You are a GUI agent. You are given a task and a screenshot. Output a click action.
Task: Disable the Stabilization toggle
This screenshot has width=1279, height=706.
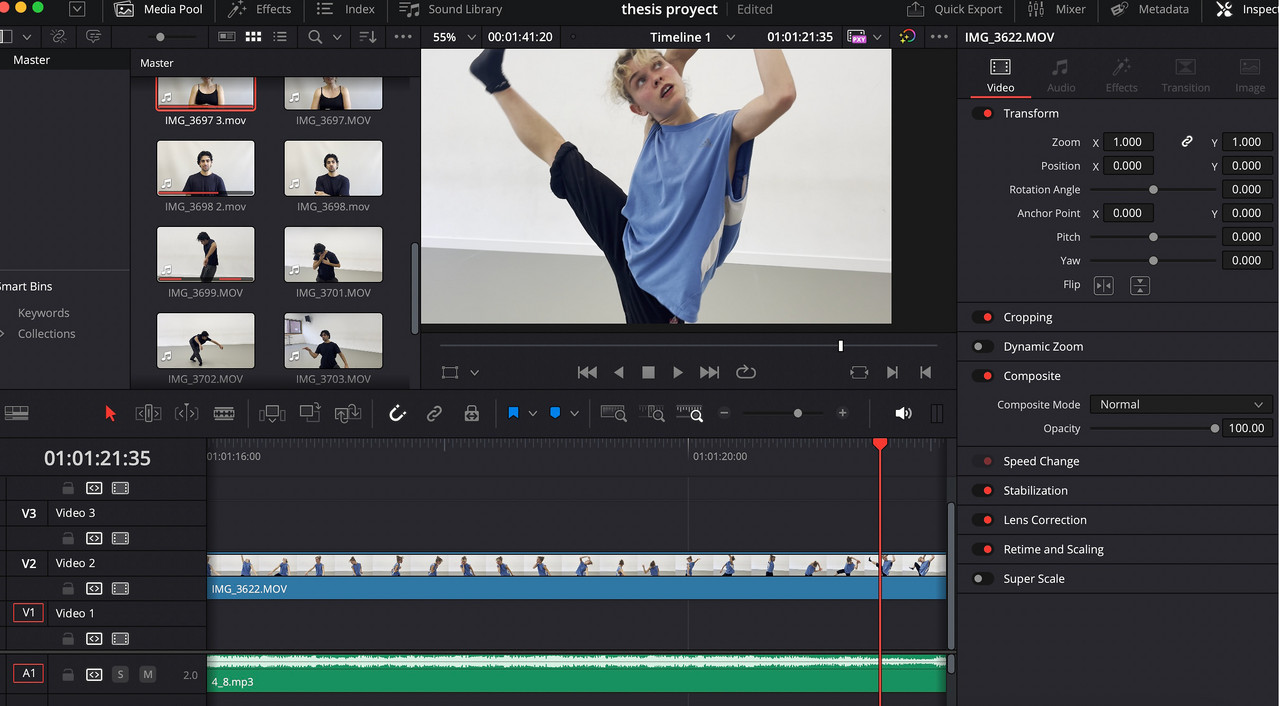[x=983, y=491]
